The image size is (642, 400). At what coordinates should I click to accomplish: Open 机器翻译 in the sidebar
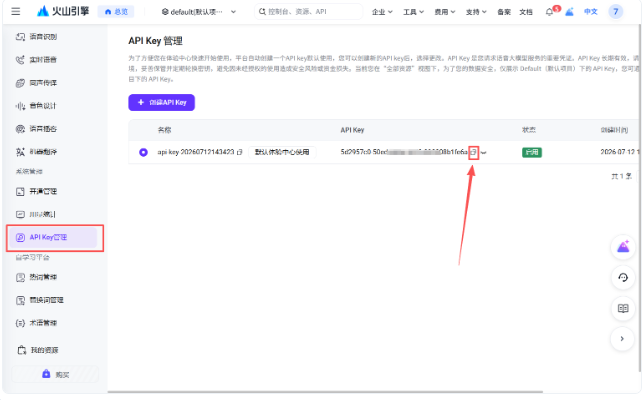click(x=36, y=151)
